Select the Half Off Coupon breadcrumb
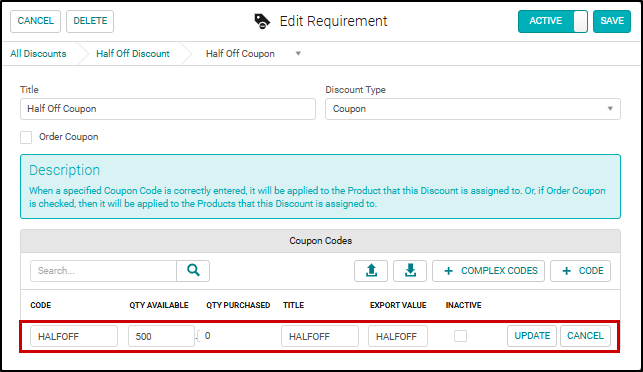 240,54
